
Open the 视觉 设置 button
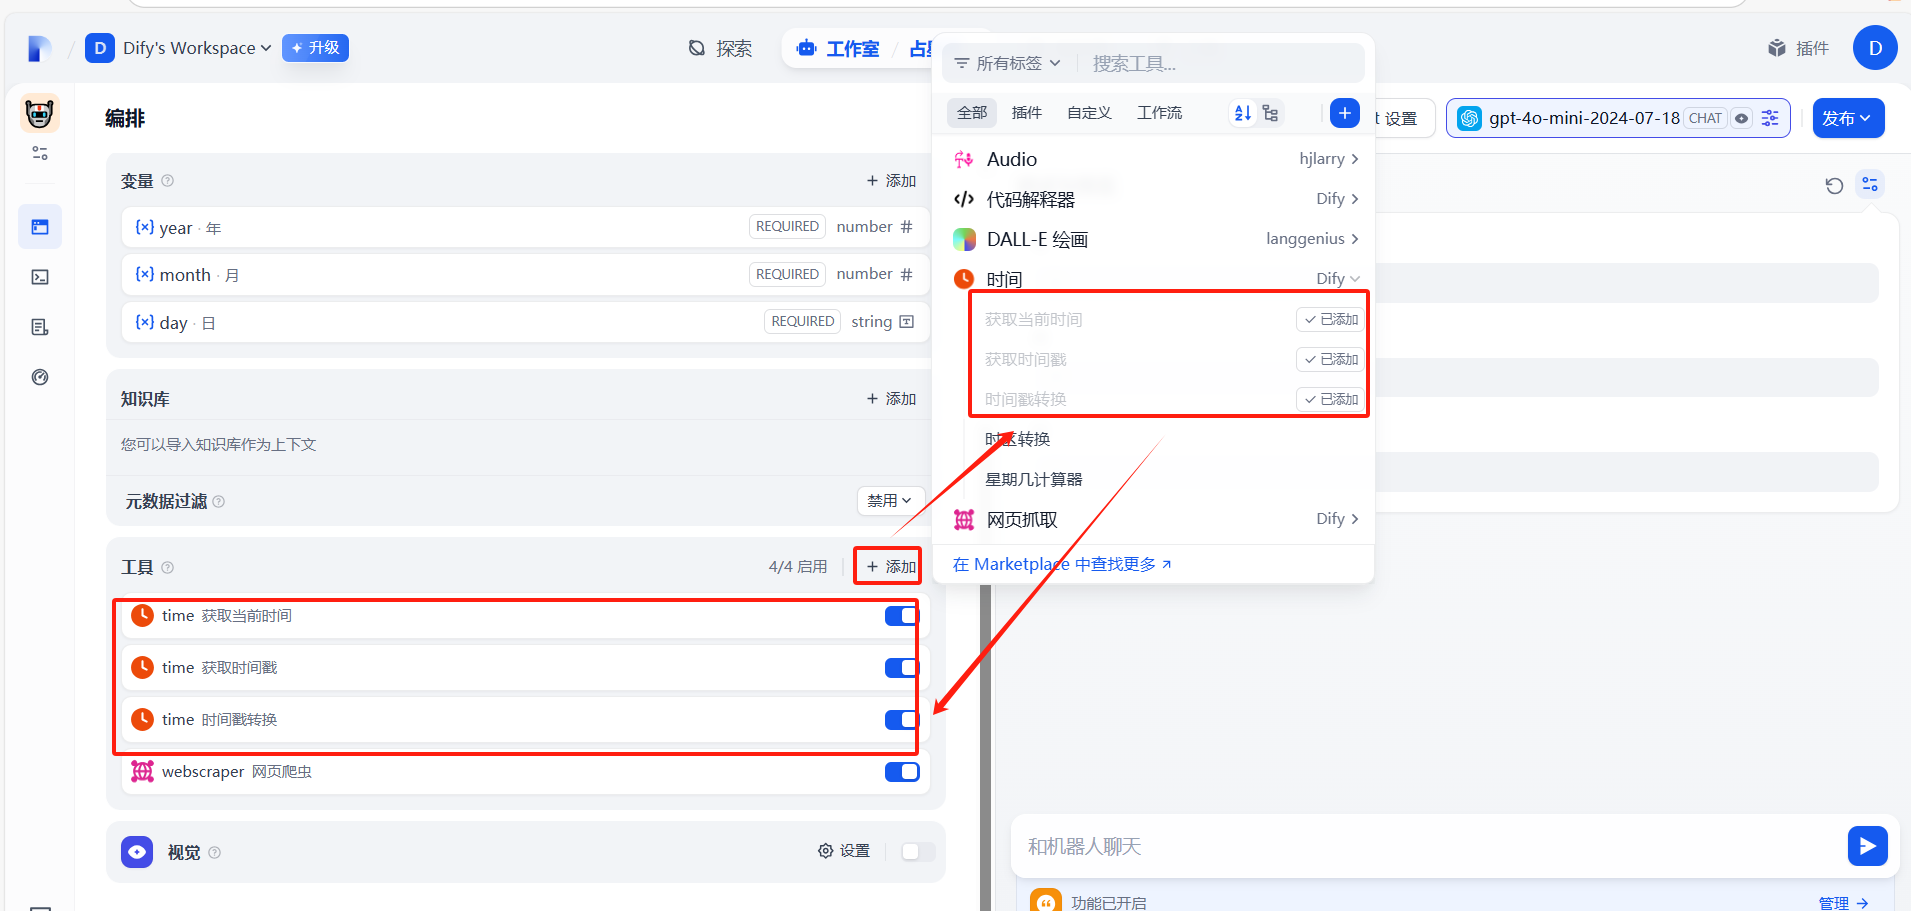point(844,851)
